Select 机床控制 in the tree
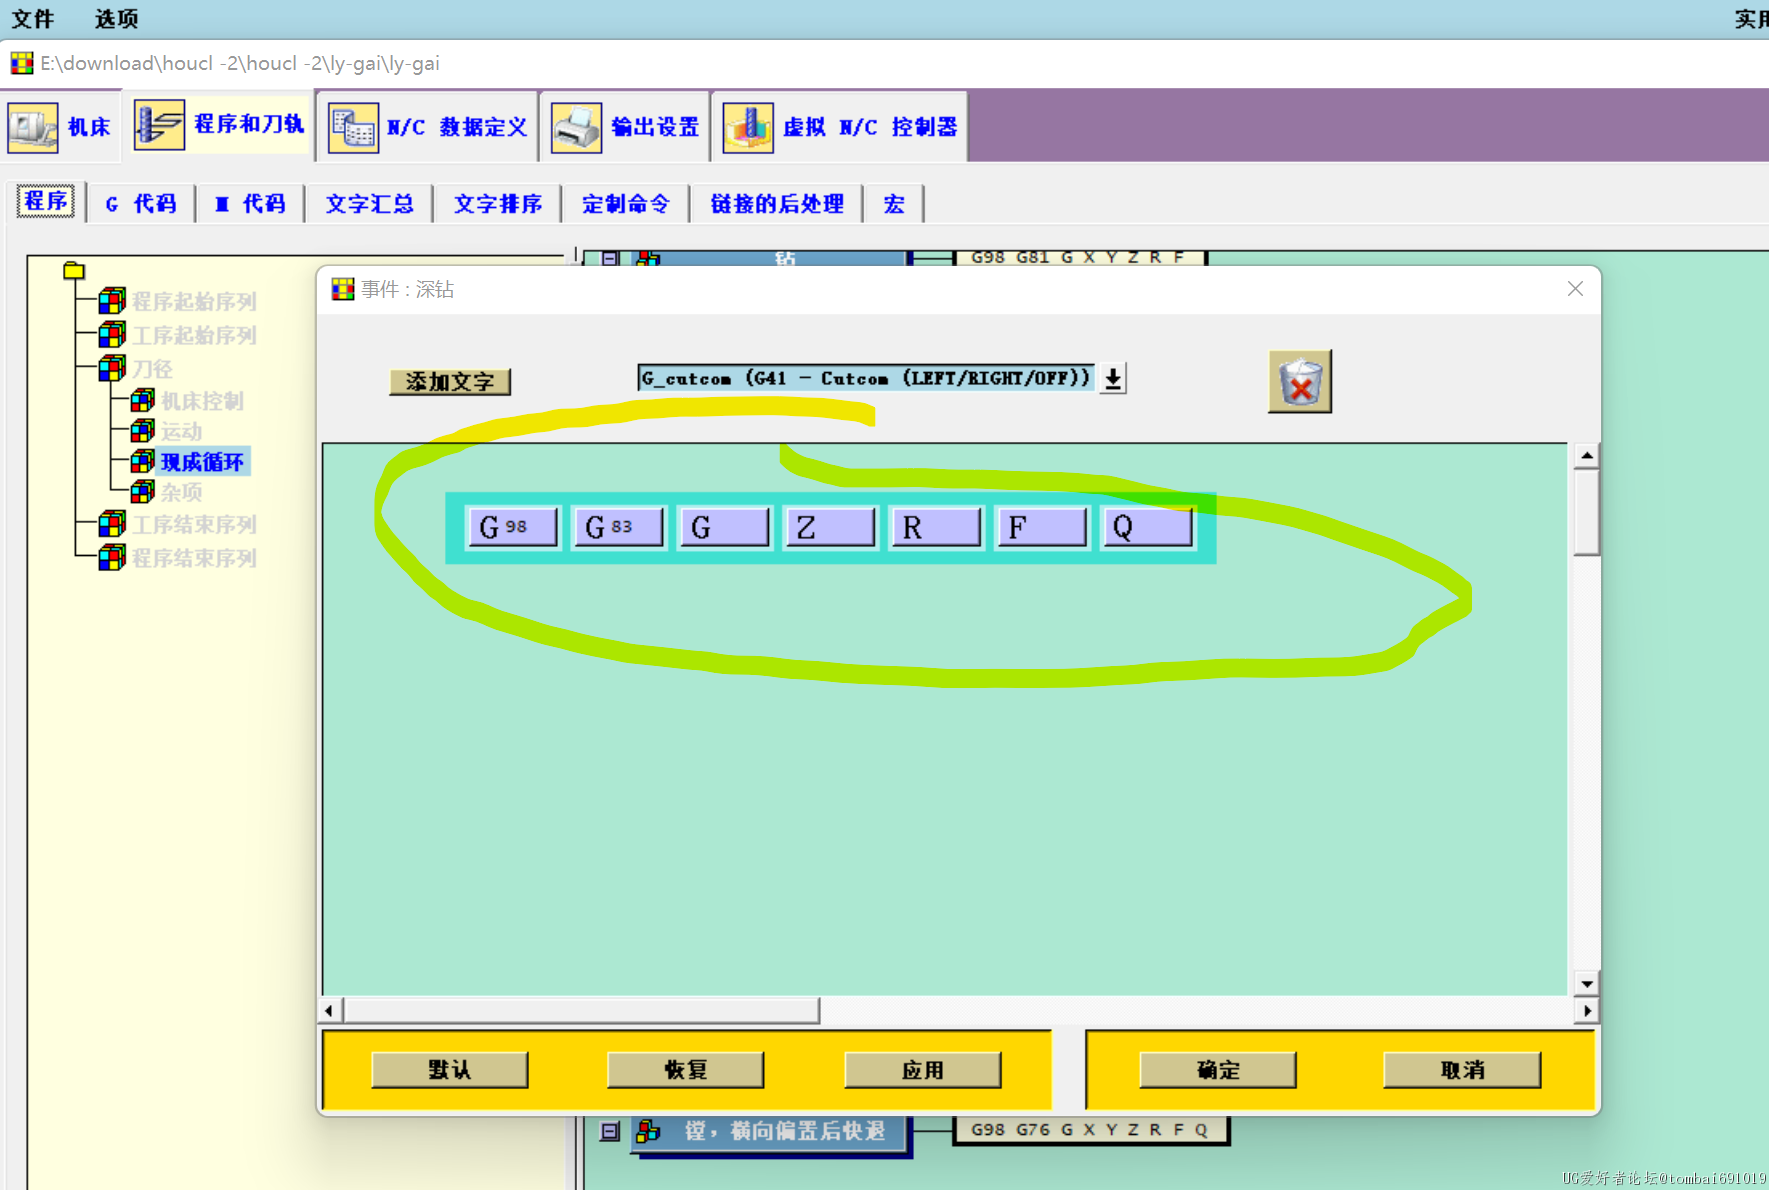 click(202, 401)
